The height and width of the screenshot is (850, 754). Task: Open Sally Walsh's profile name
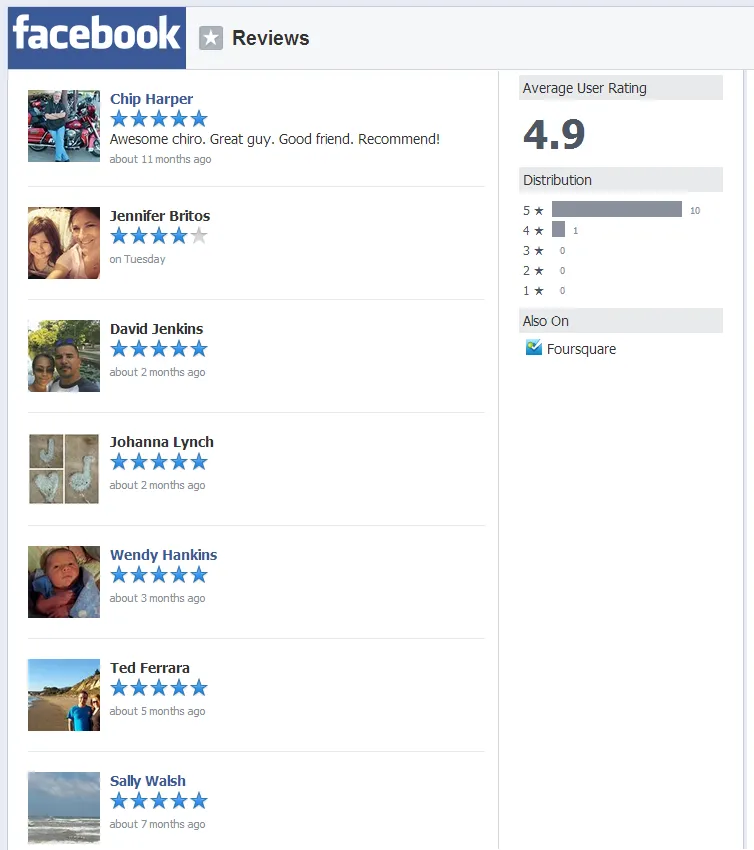point(147,781)
